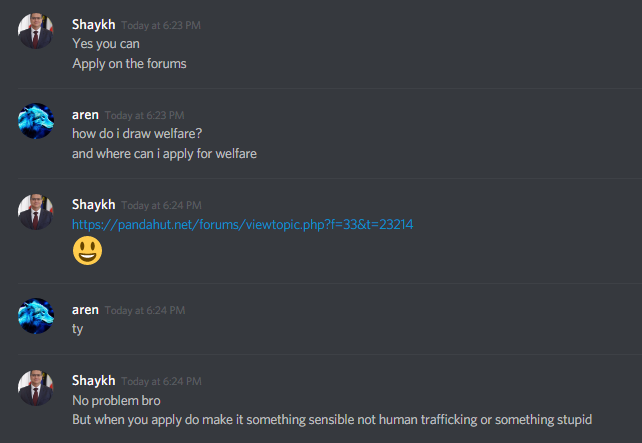Click aren's 'Today at 6:24 PM' timestamp
The width and height of the screenshot is (642, 443).
click(x=145, y=310)
